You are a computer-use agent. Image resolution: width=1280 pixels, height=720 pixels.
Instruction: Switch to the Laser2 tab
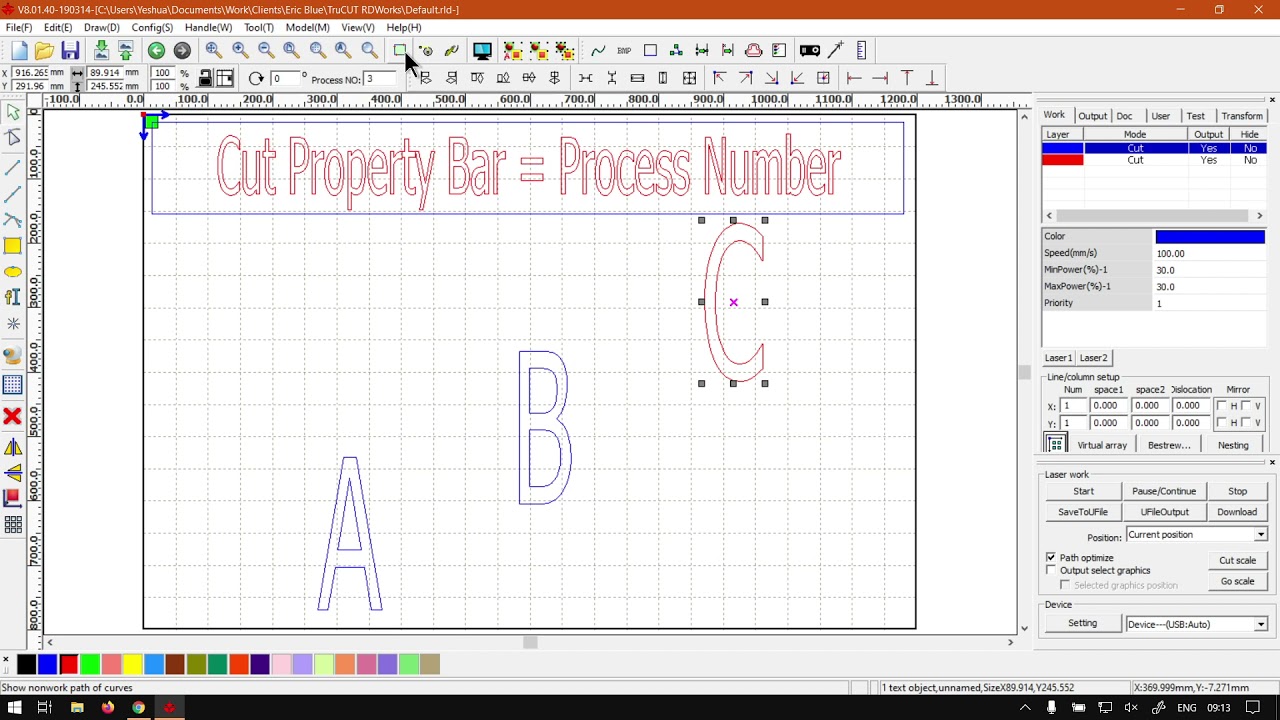click(1093, 358)
